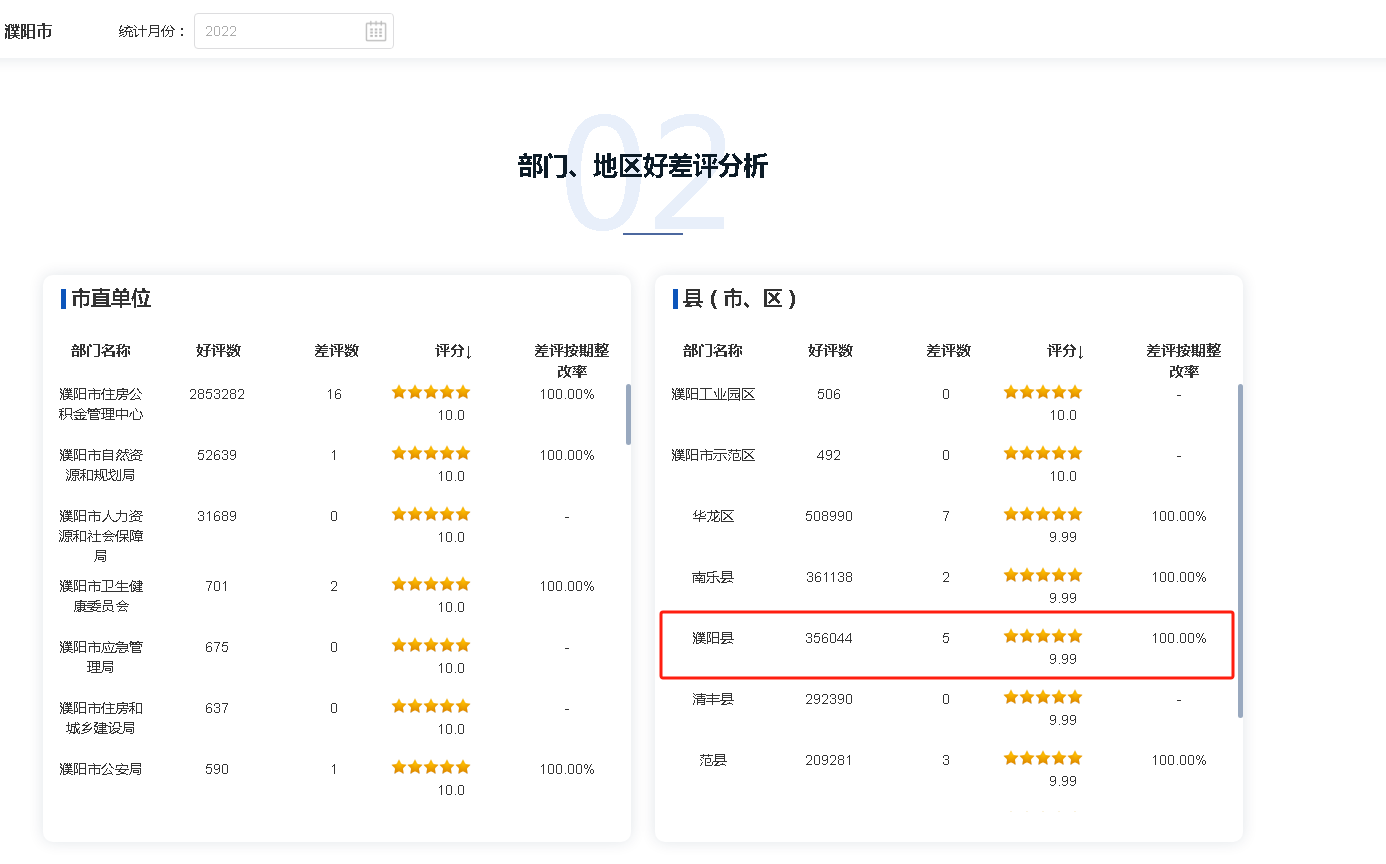This screenshot has width=1386, height=864.
Task: Click the 31689 好评数 value
Action: pos(217,516)
